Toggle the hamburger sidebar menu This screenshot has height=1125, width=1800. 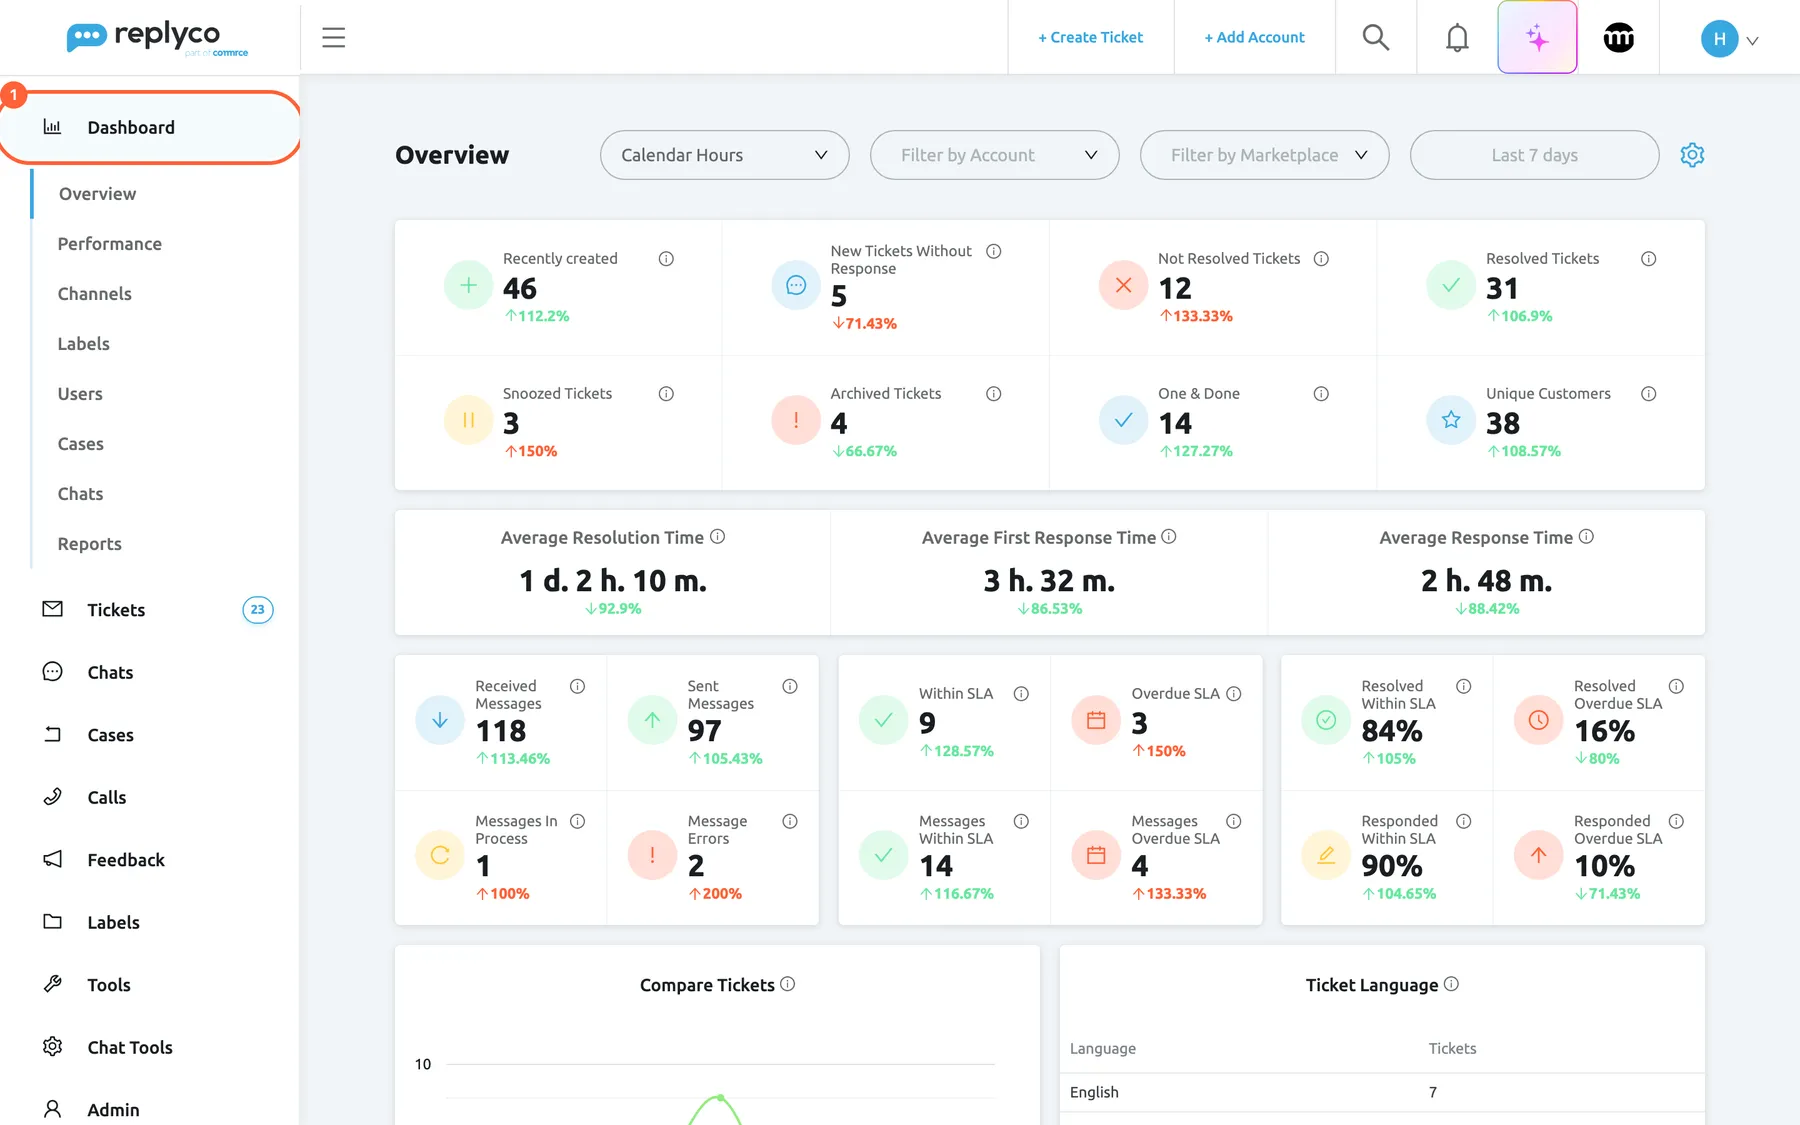click(333, 38)
